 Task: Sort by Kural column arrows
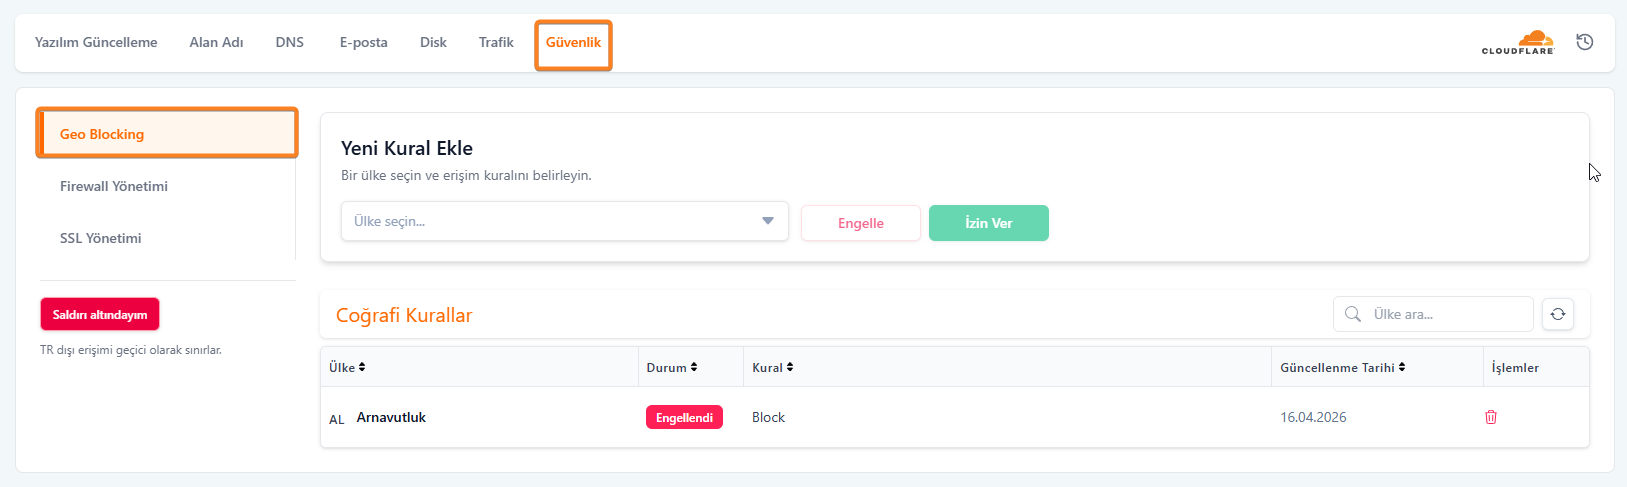pyautogui.click(x=790, y=367)
